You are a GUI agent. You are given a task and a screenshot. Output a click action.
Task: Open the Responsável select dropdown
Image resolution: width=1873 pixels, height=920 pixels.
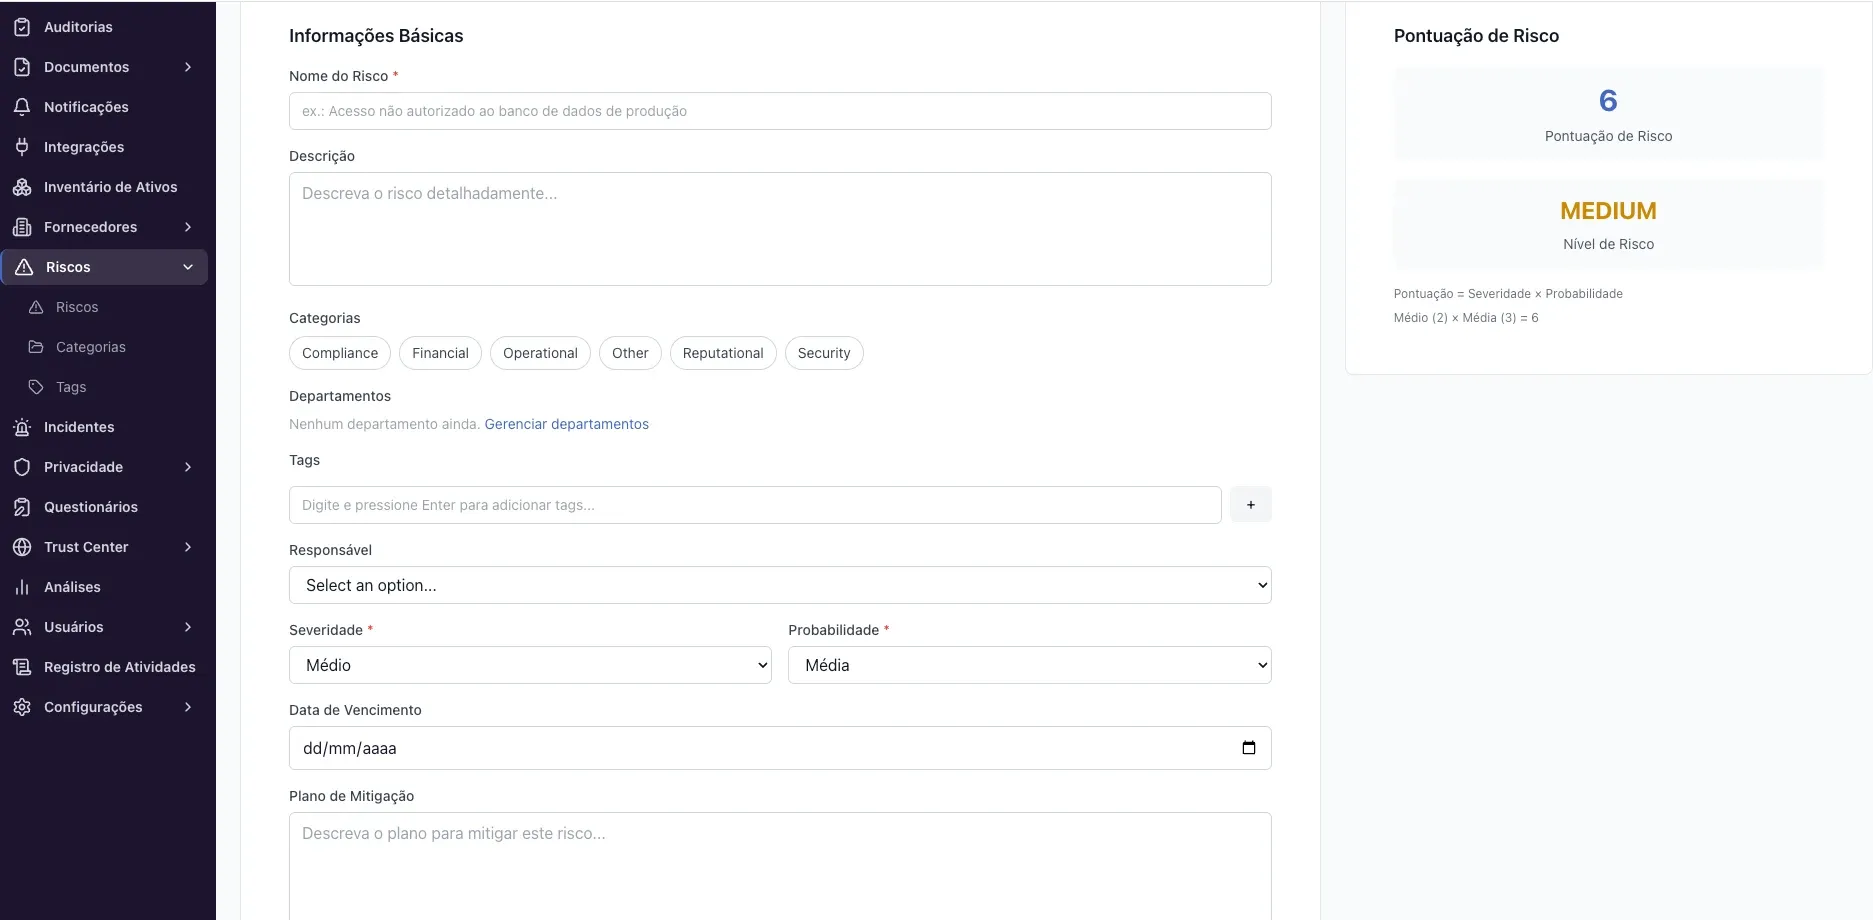[780, 585]
